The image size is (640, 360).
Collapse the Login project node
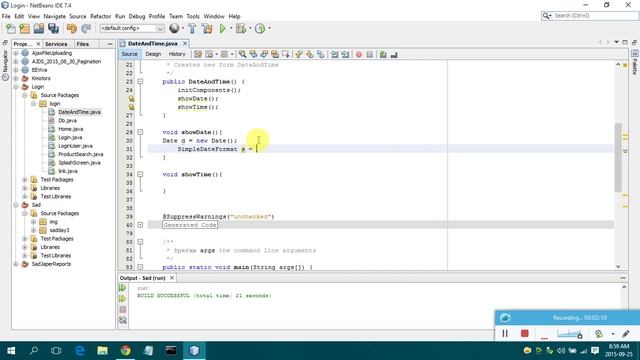16,87
